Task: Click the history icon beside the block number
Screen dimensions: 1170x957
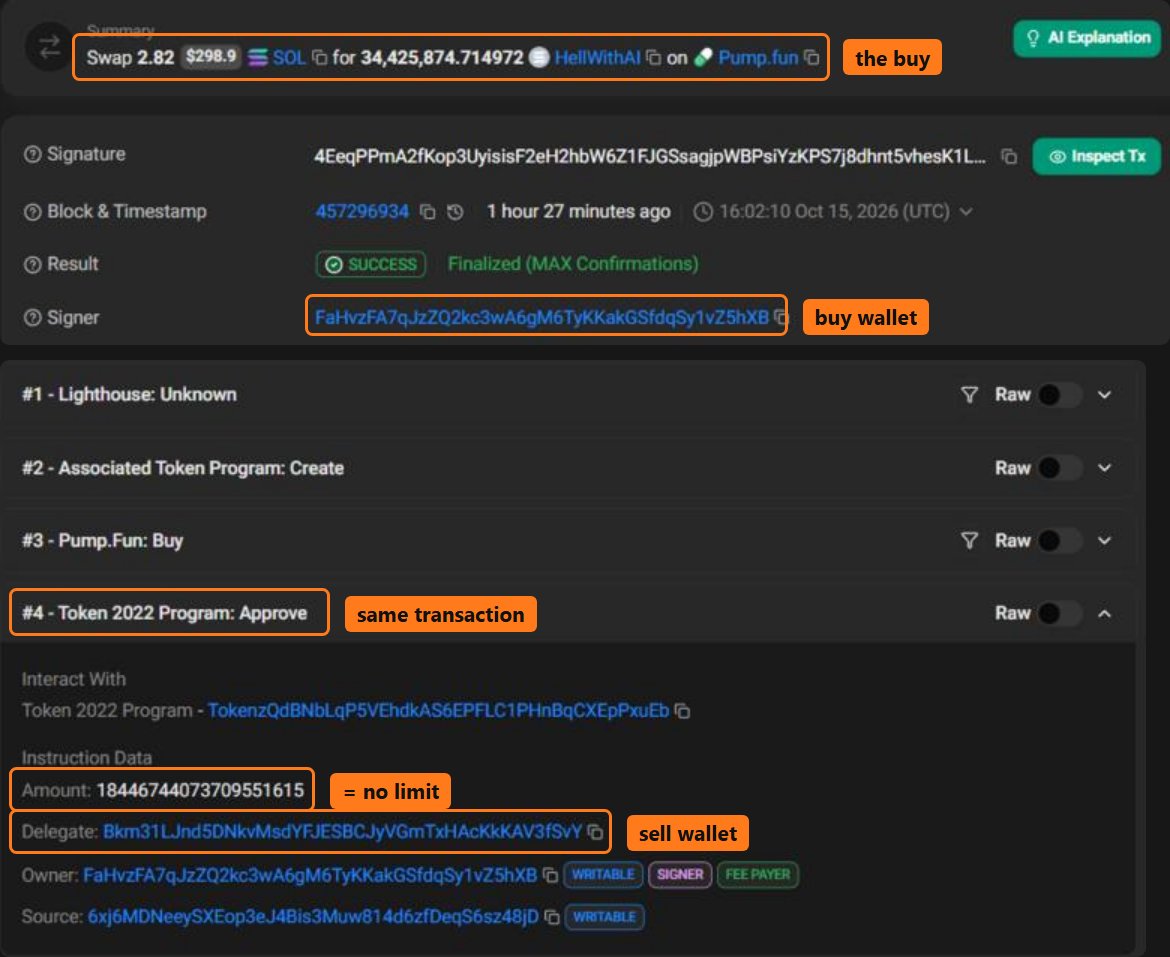Action: [x=455, y=212]
